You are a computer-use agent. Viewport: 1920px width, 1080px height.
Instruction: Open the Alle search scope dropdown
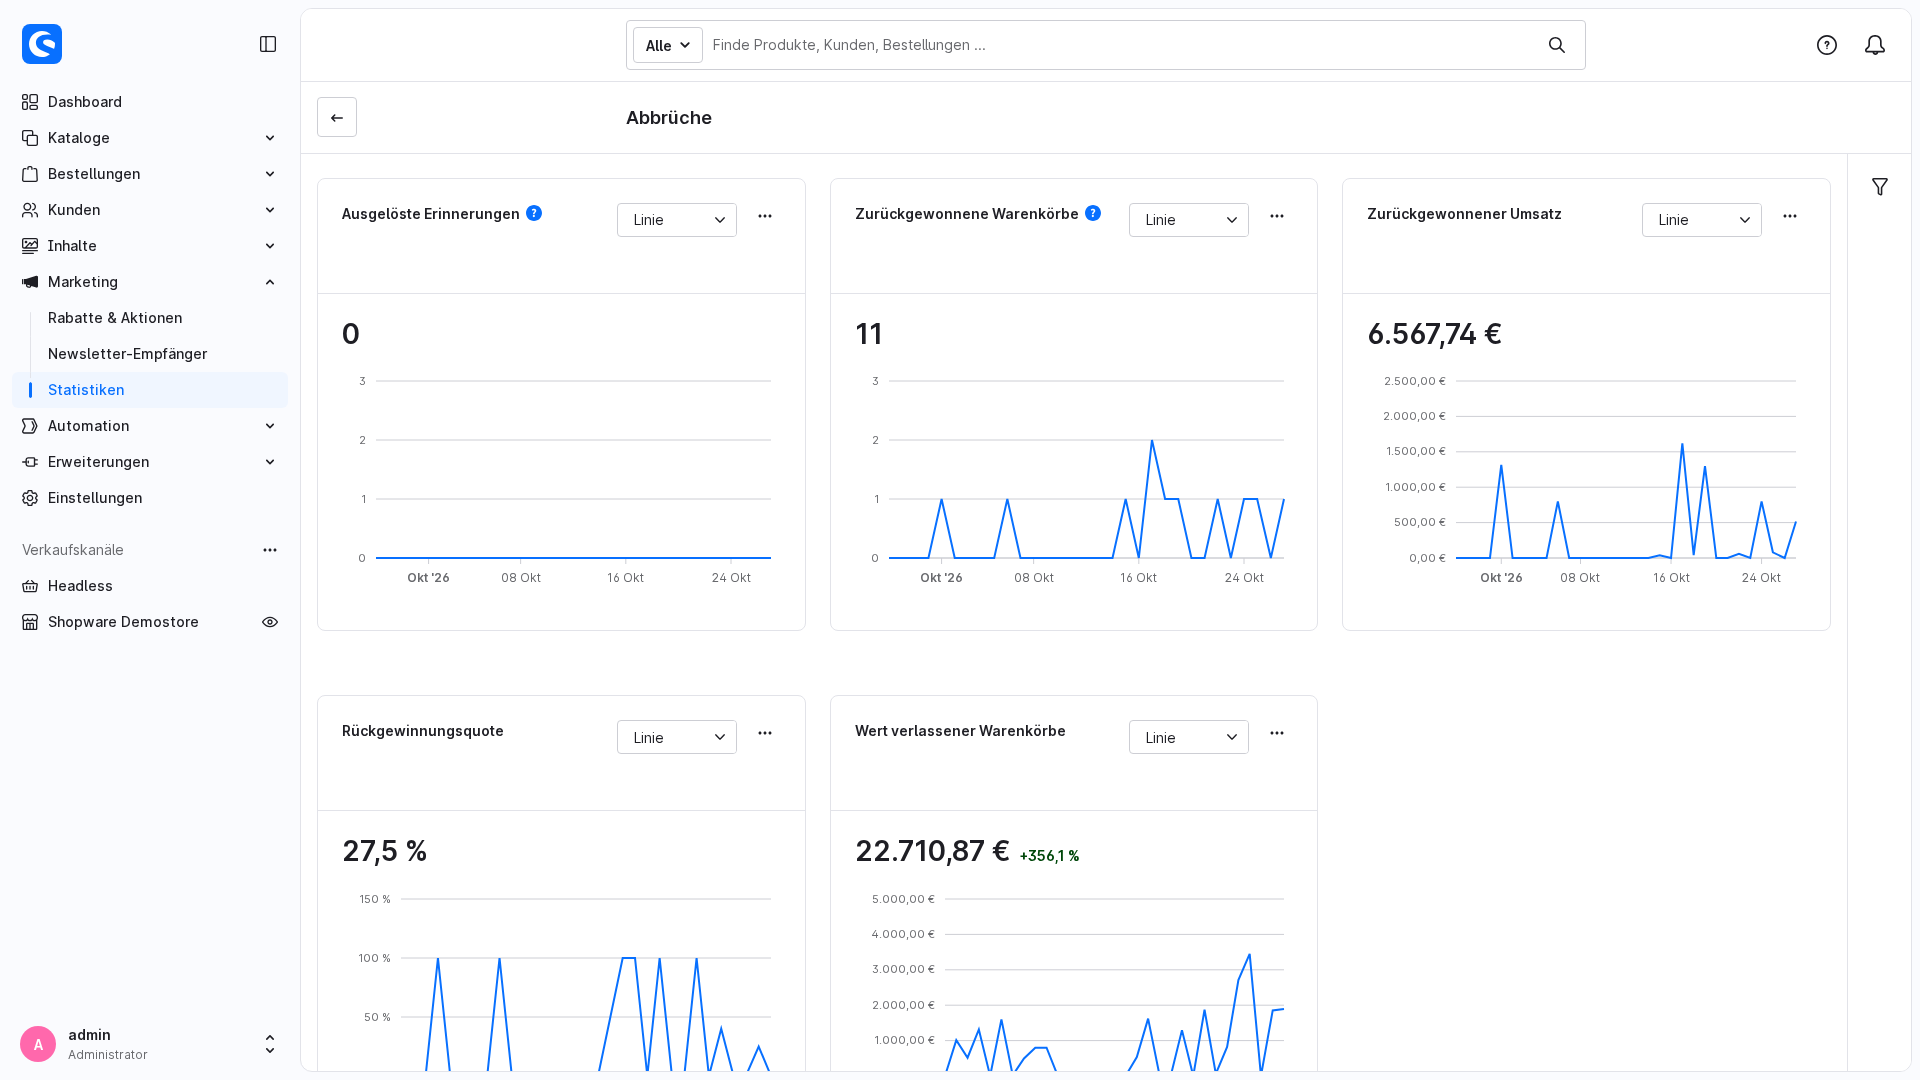[668, 45]
